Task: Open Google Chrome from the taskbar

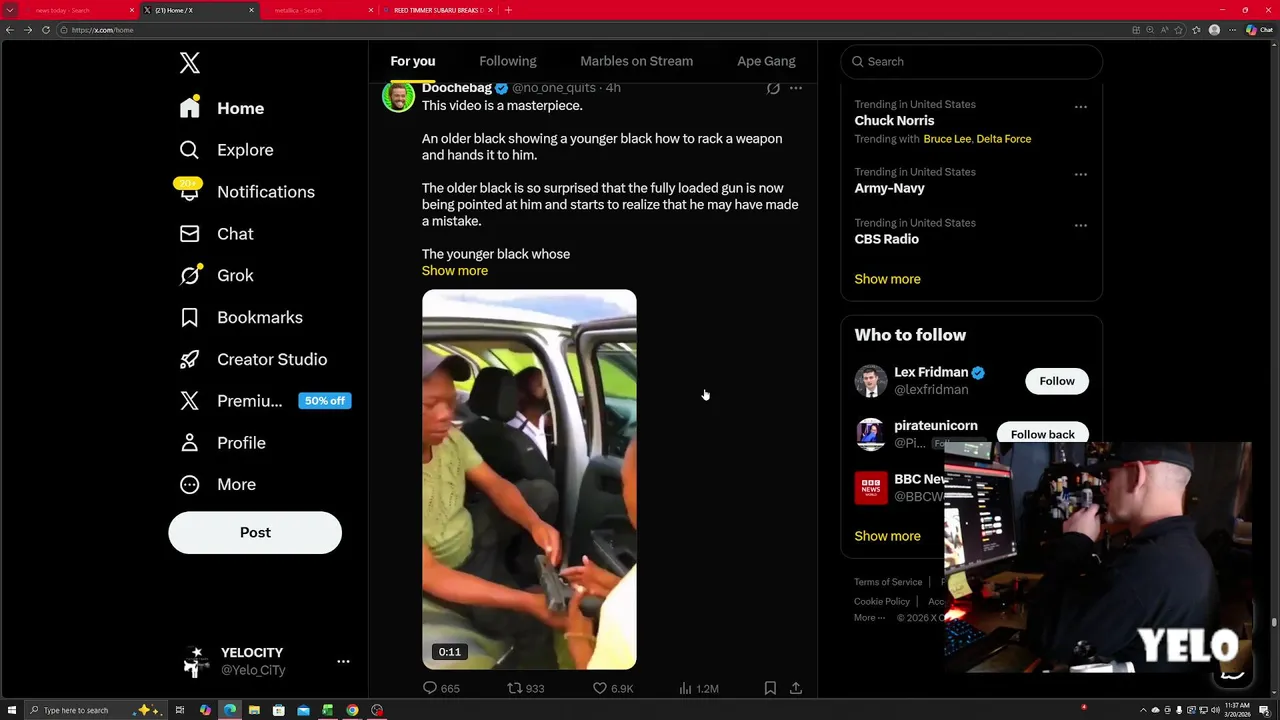Action: pyautogui.click(x=352, y=710)
